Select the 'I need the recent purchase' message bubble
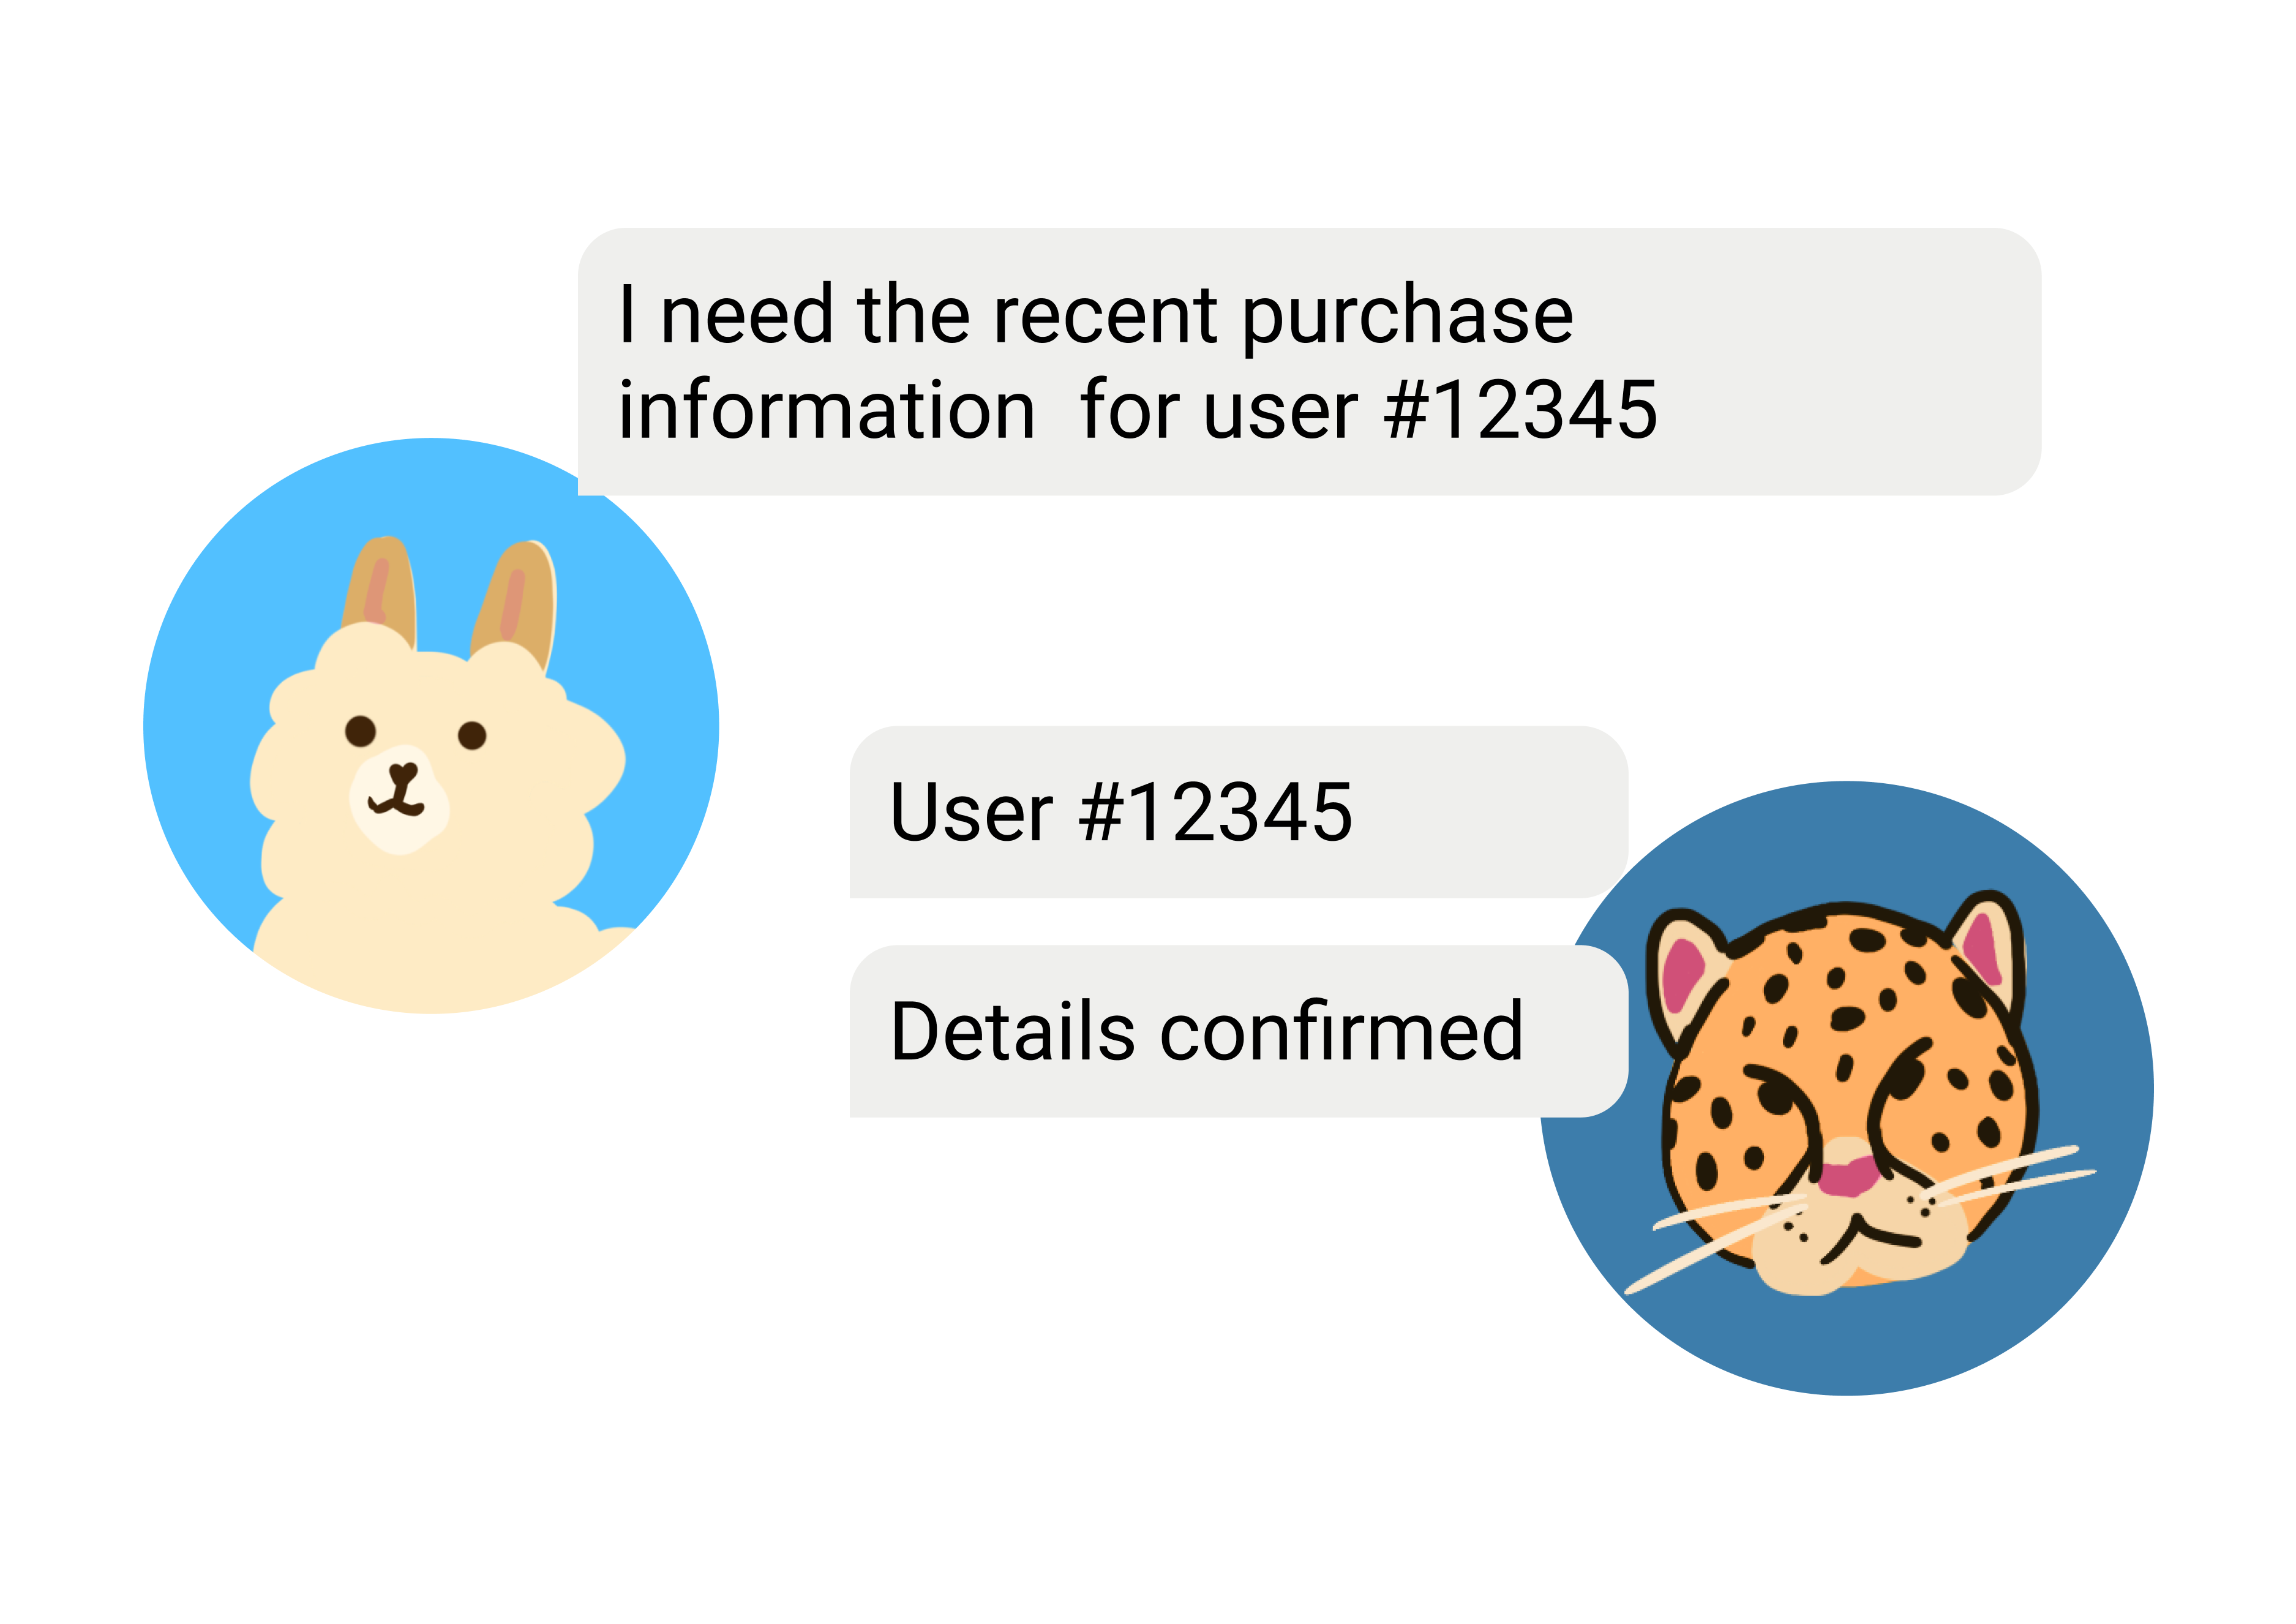 point(1309,361)
